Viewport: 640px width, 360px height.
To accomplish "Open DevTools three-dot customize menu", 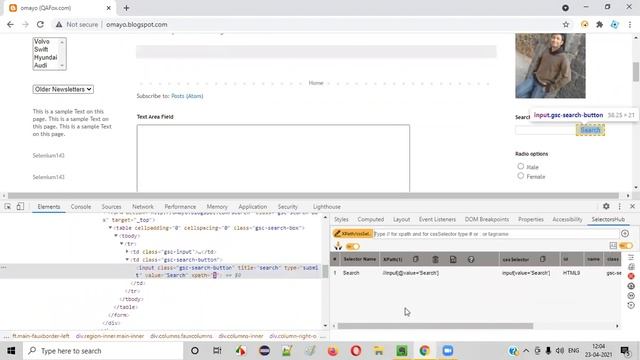I will [620, 207].
